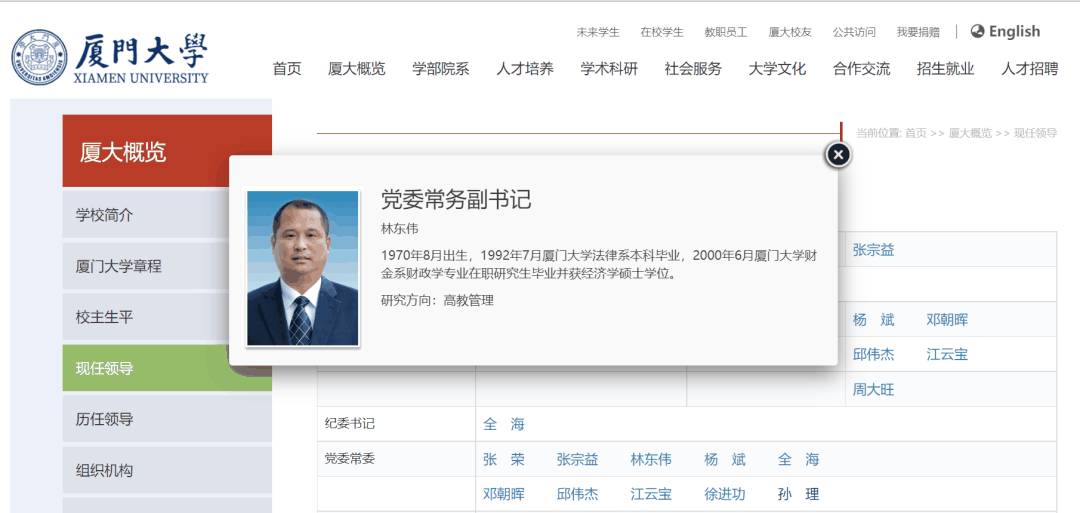Click the 厦大校友 top link
This screenshot has width=1080, height=513.
[790, 32]
